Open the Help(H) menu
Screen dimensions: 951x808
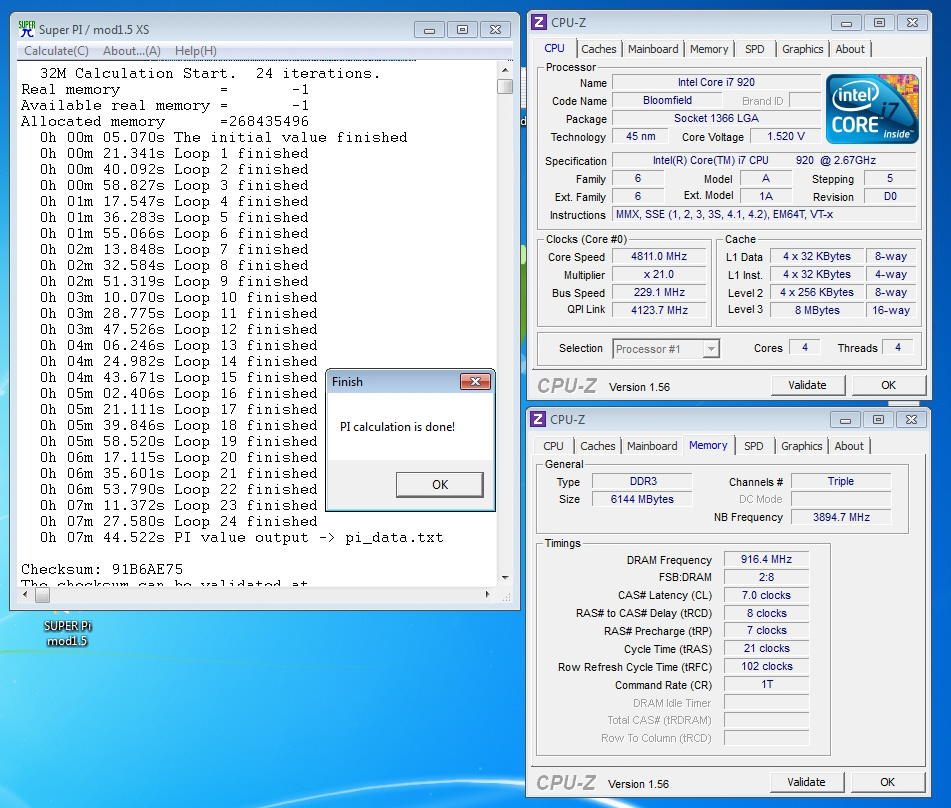click(x=195, y=51)
